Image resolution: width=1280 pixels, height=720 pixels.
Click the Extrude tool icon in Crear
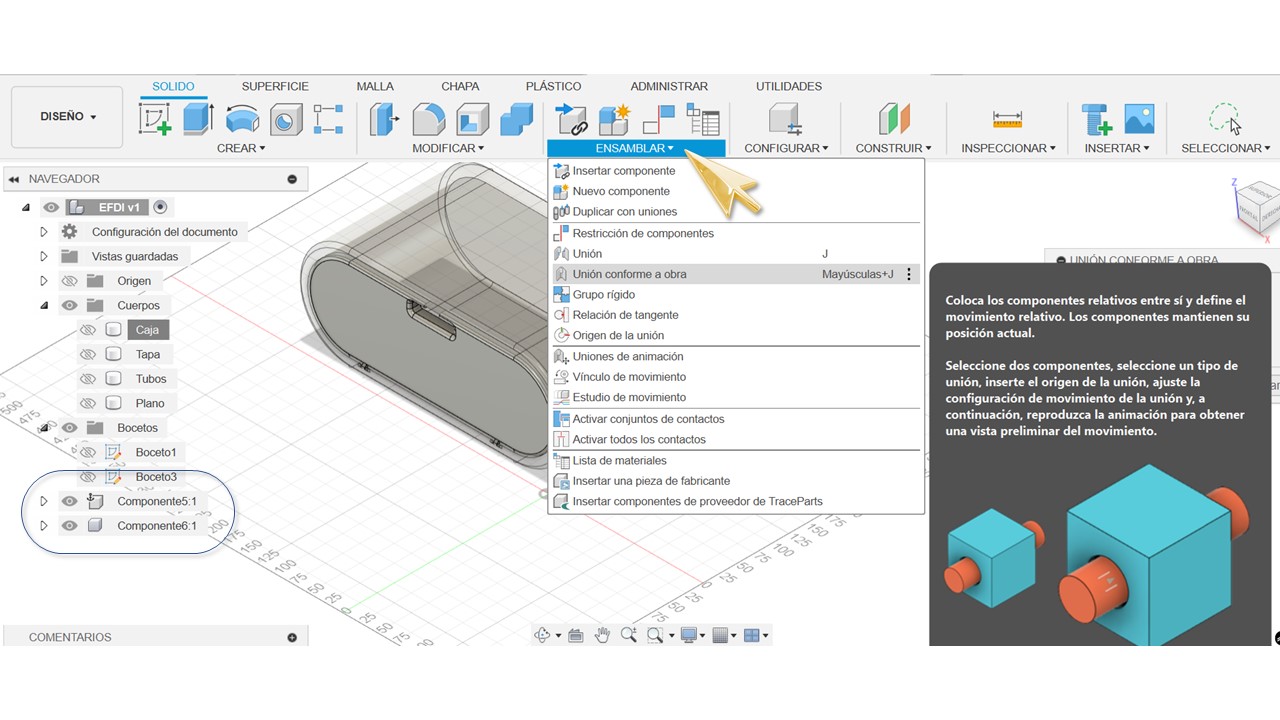pos(198,119)
